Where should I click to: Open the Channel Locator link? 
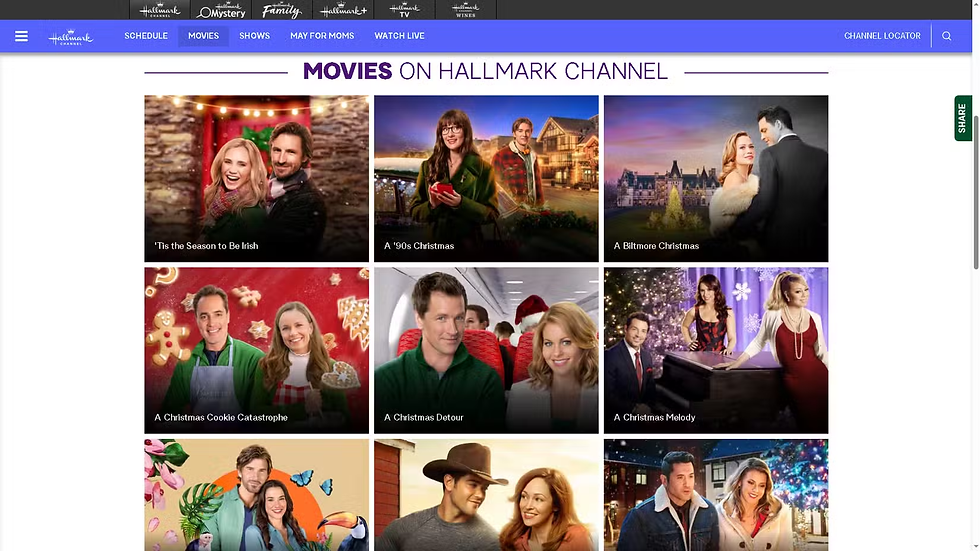tap(882, 36)
